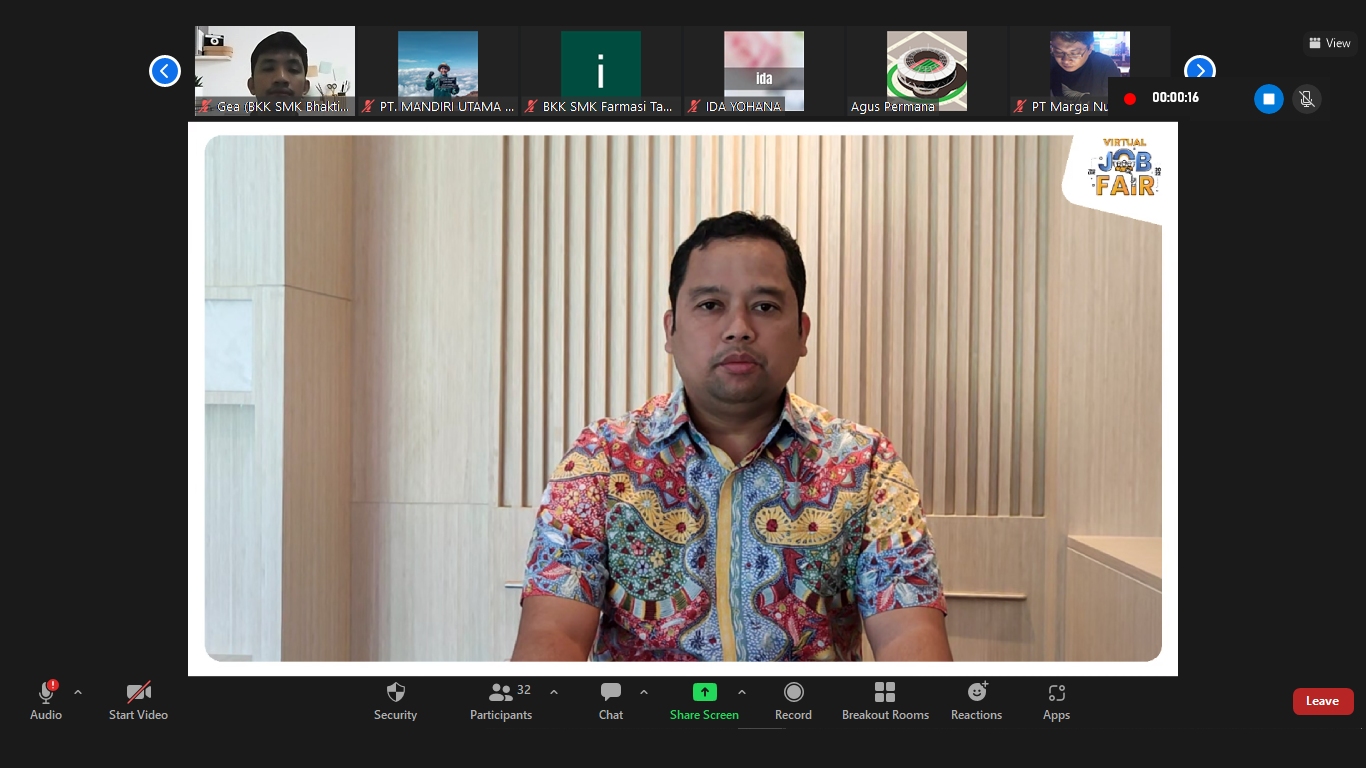Unmute the Audio microphone
Screen dimensions: 1366x768
[46, 700]
